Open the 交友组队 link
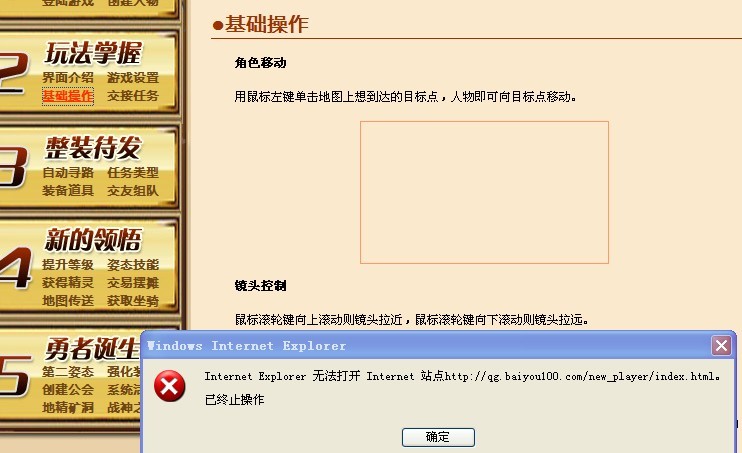742x453 pixels. (x=133, y=190)
